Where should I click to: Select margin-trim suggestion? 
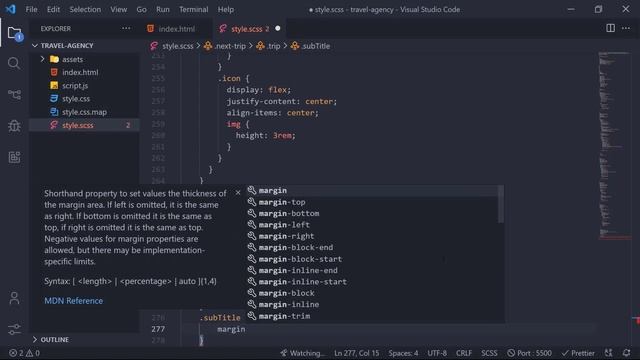371,316
